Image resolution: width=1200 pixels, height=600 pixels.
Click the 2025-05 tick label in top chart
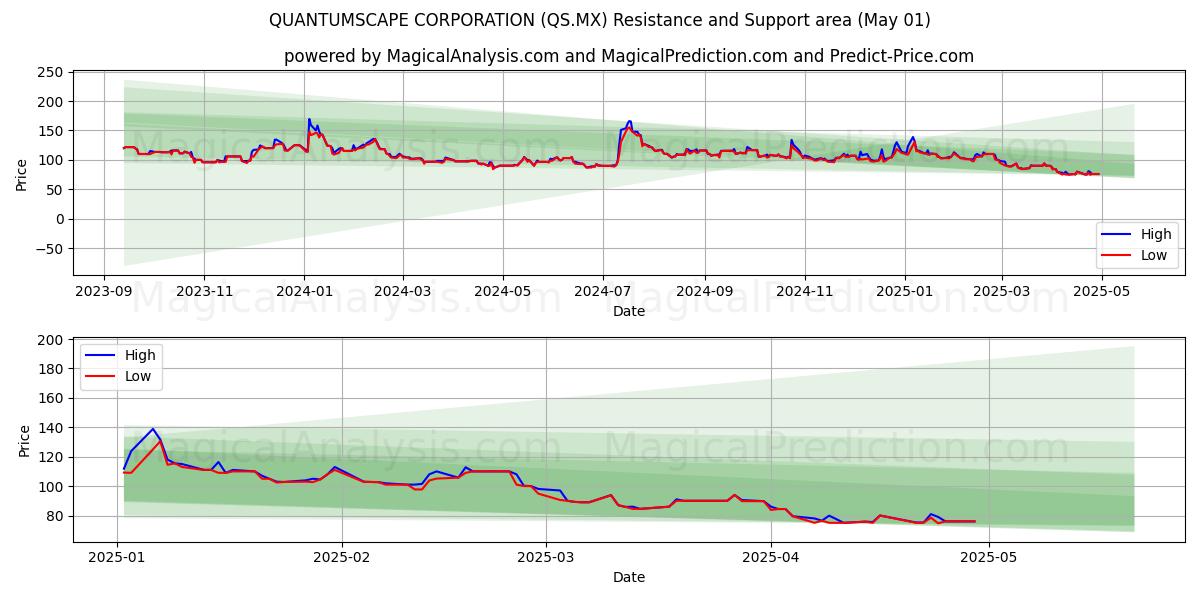pos(1102,290)
